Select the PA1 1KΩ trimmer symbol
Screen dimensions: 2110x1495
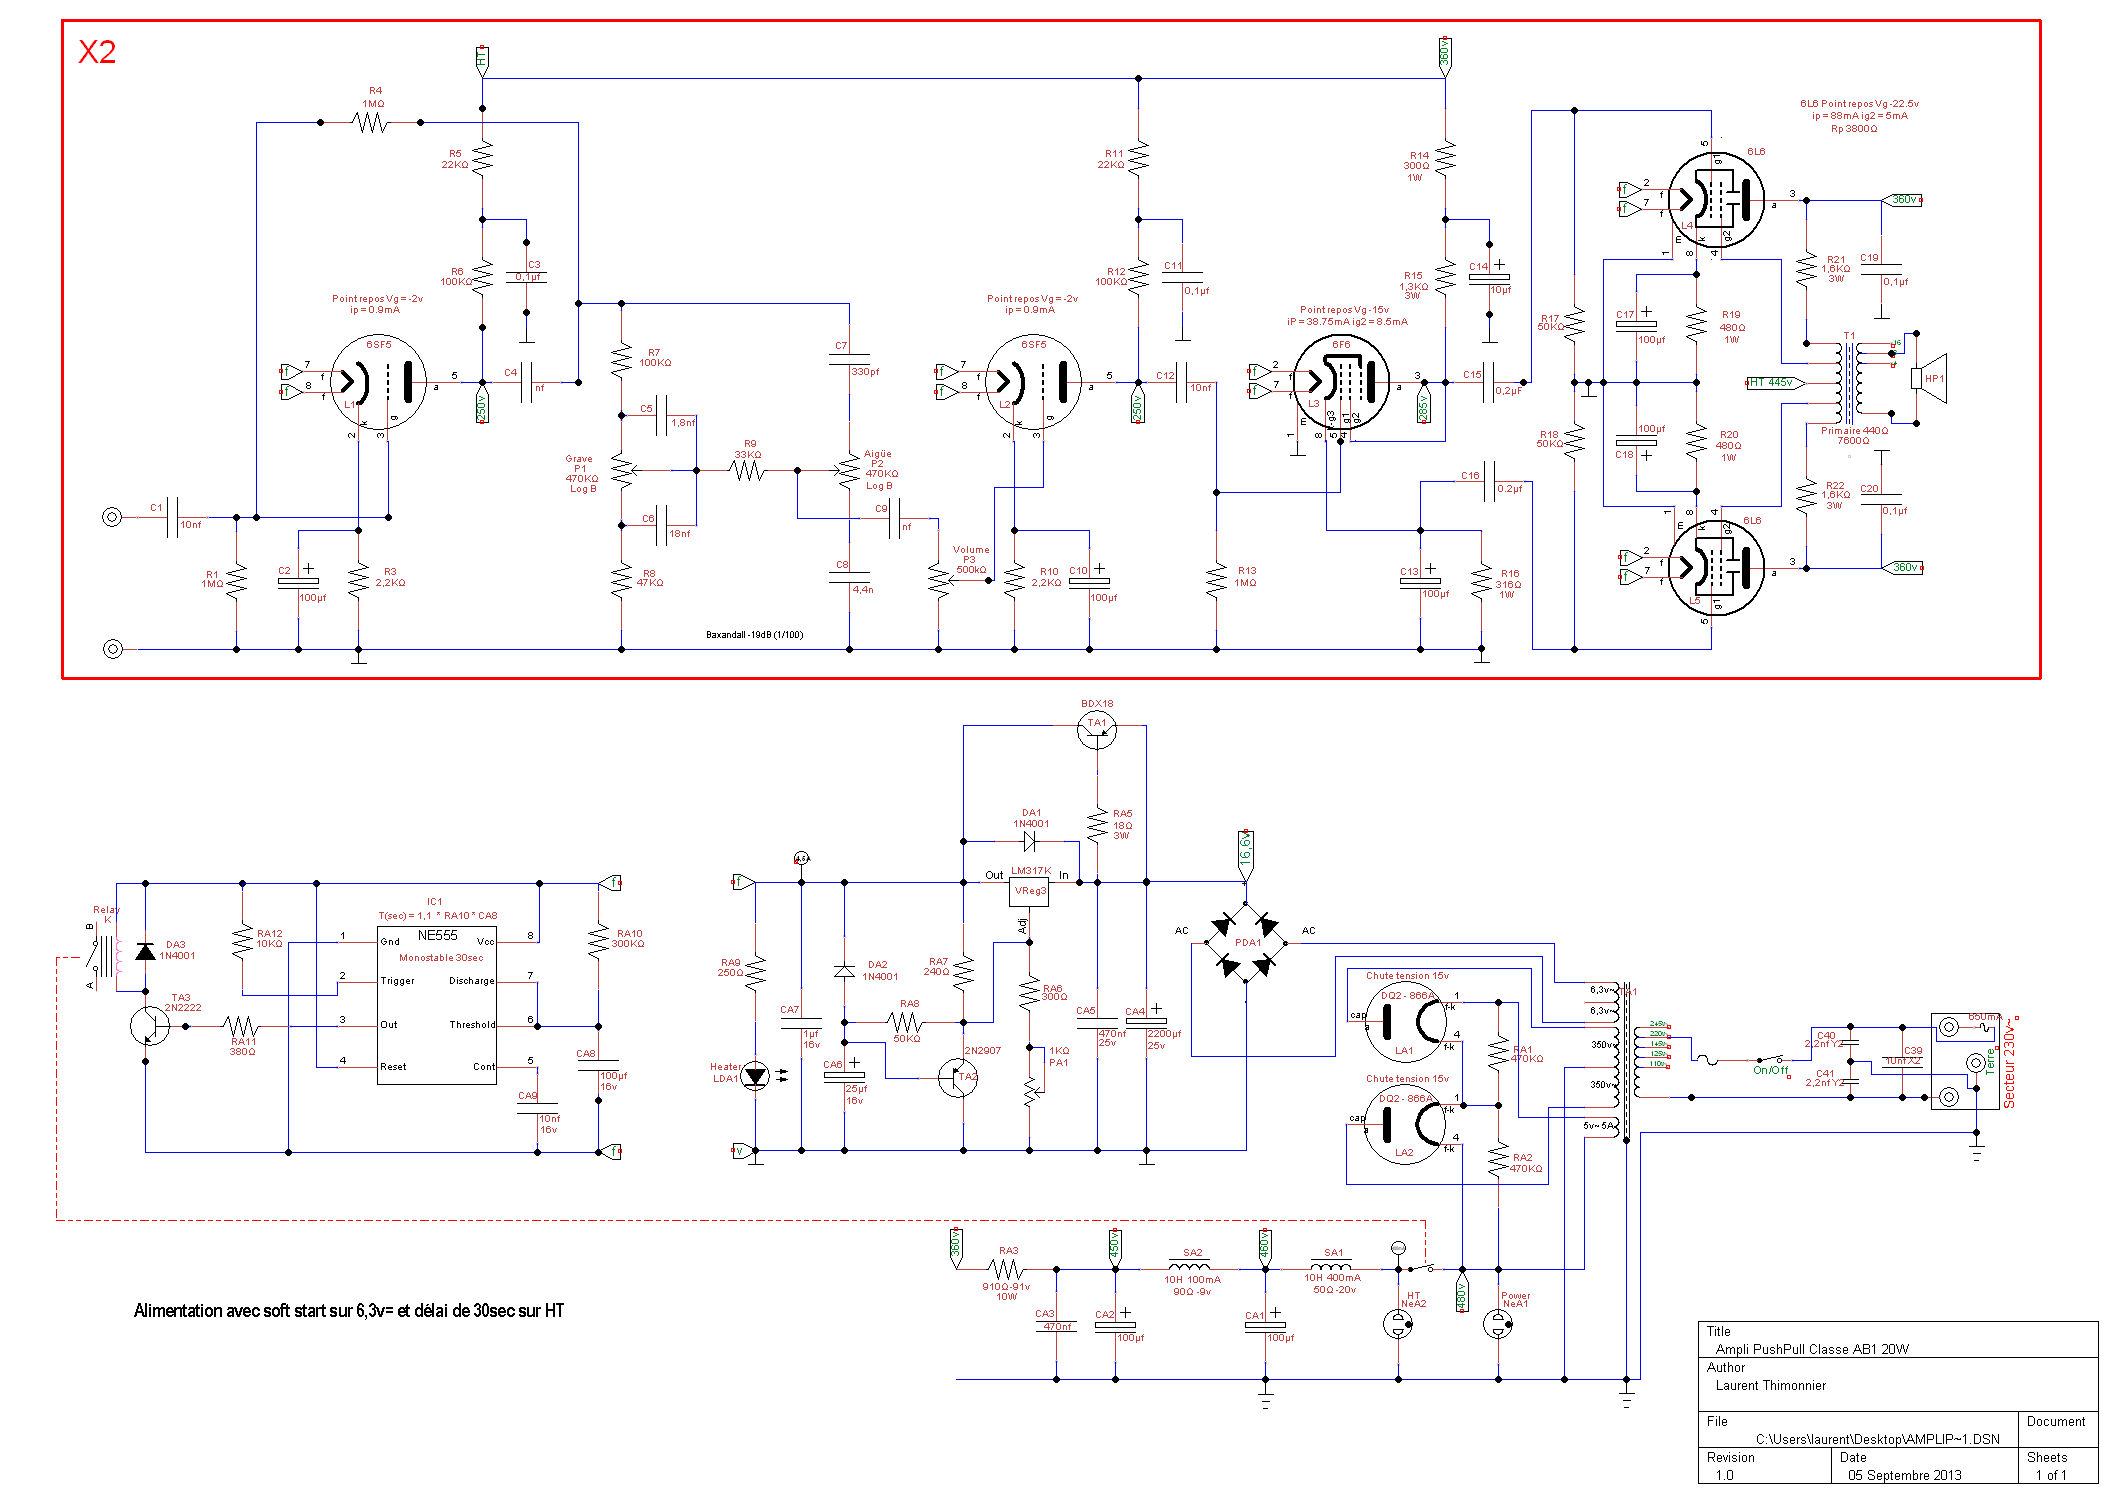1031,1092
